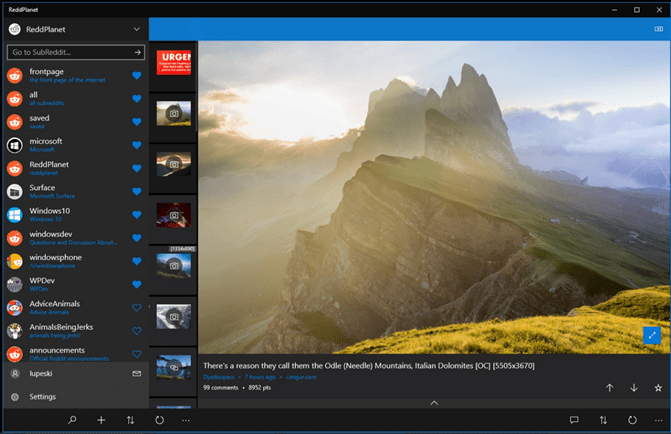Open the i.imgur.com source link
Screen dimensions: 671x434
point(301,377)
